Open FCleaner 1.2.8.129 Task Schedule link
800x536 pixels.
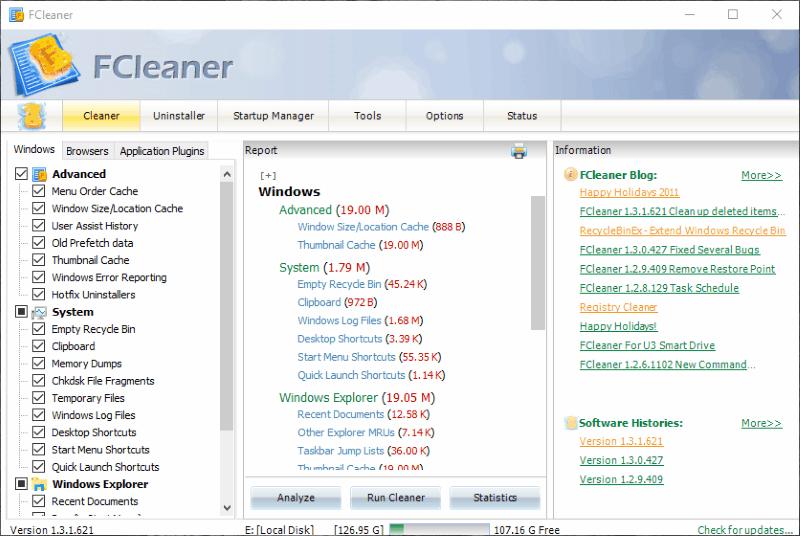point(659,288)
